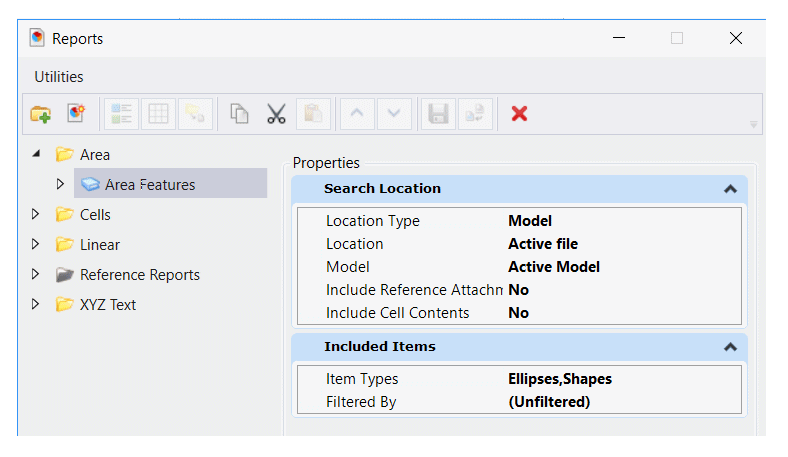Move the item up with arrow
Image resolution: width=788 pixels, height=457 pixels.
[x=357, y=114]
